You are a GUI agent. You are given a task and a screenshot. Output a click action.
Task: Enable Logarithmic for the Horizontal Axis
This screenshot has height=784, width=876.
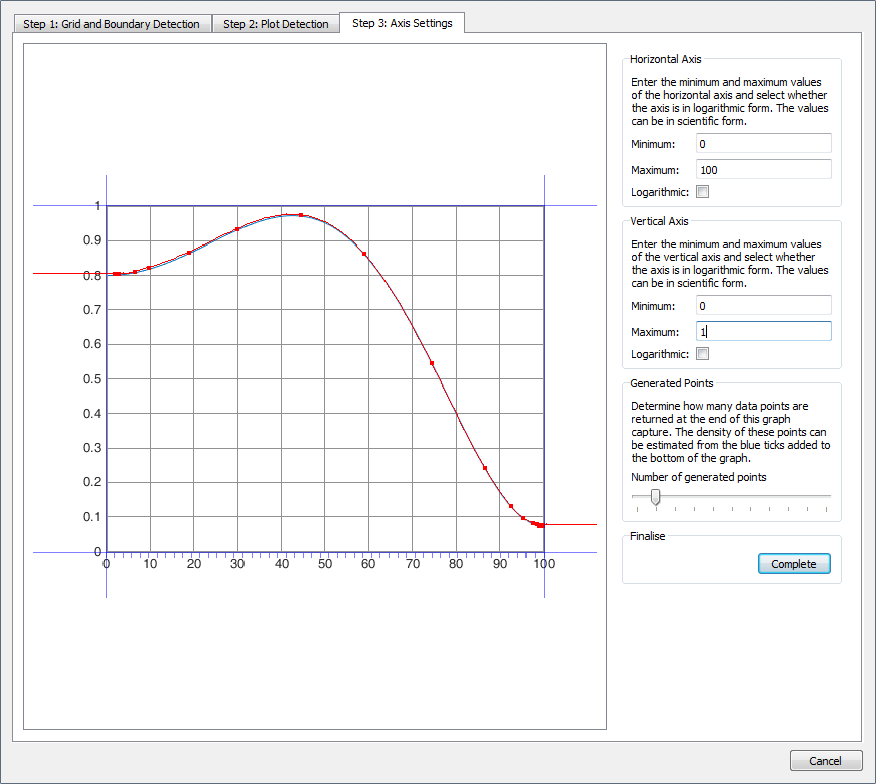[x=702, y=192]
